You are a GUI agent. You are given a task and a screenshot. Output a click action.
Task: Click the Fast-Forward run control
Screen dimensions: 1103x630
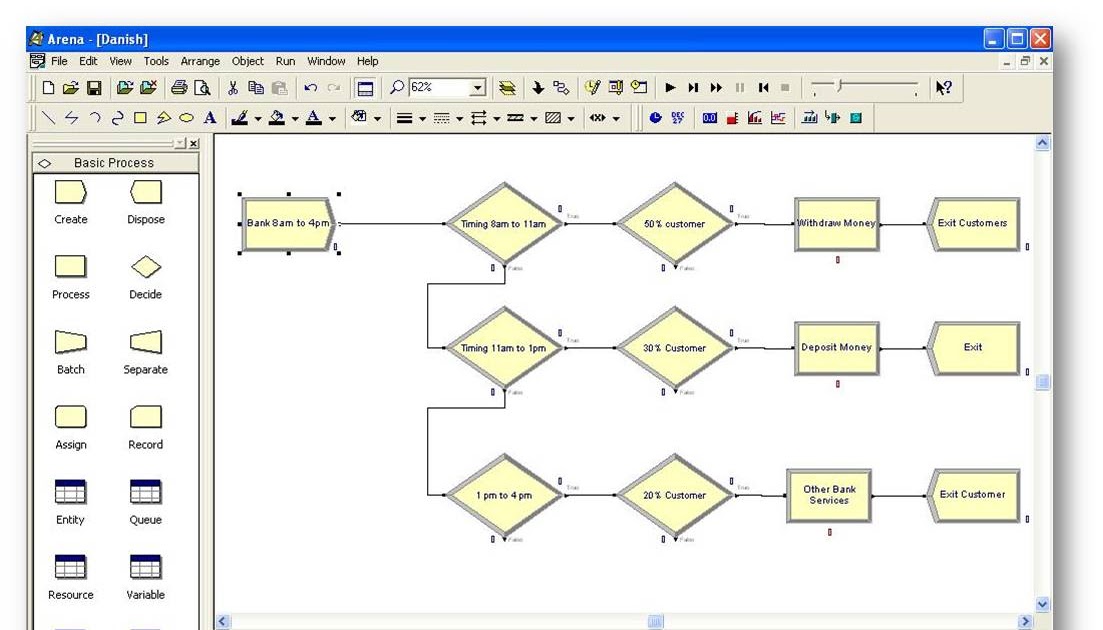point(716,87)
